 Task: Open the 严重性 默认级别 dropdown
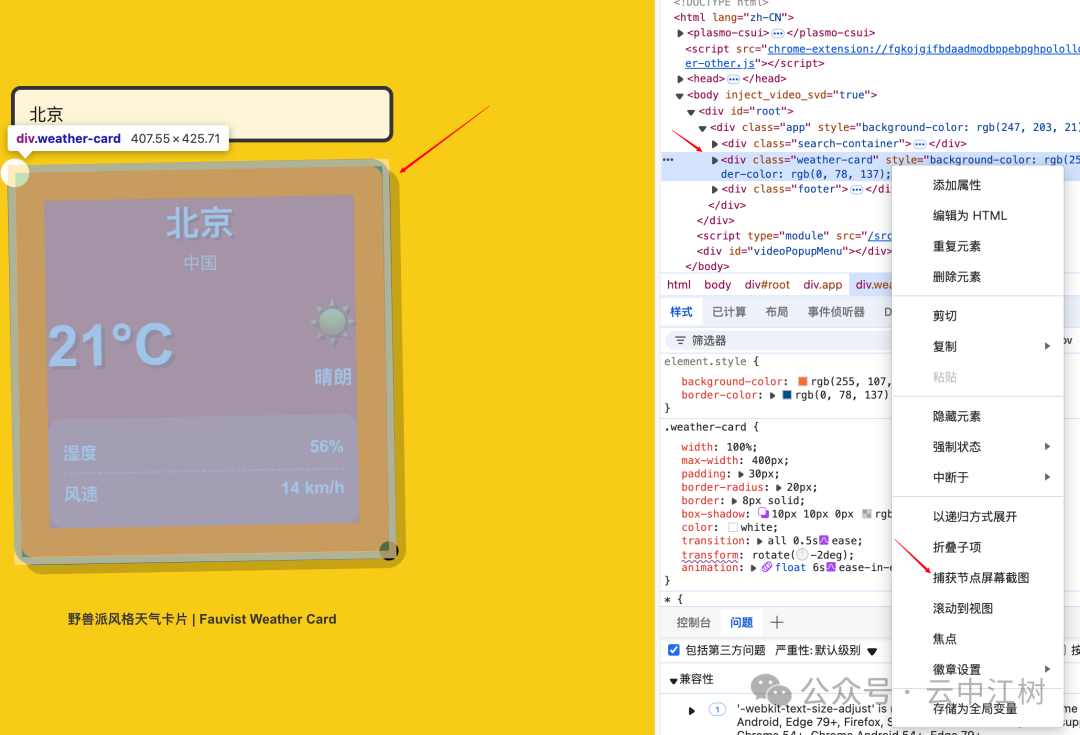coord(827,650)
